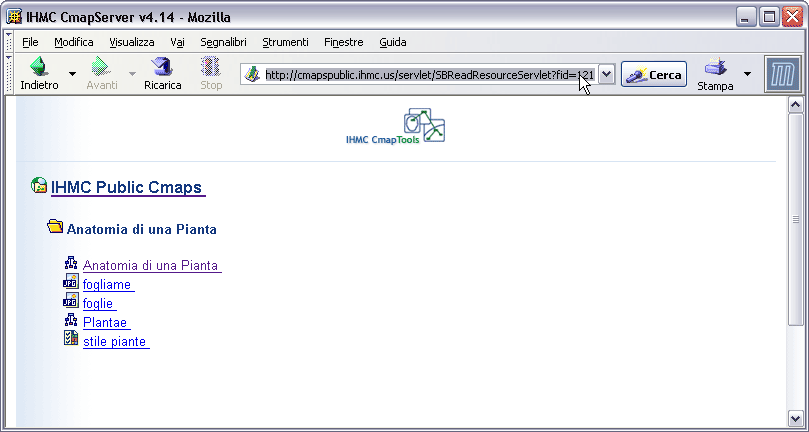This screenshot has width=809, height=432.
Task: Click the JPG icon beside fogliame
Action: pos(71,282)
